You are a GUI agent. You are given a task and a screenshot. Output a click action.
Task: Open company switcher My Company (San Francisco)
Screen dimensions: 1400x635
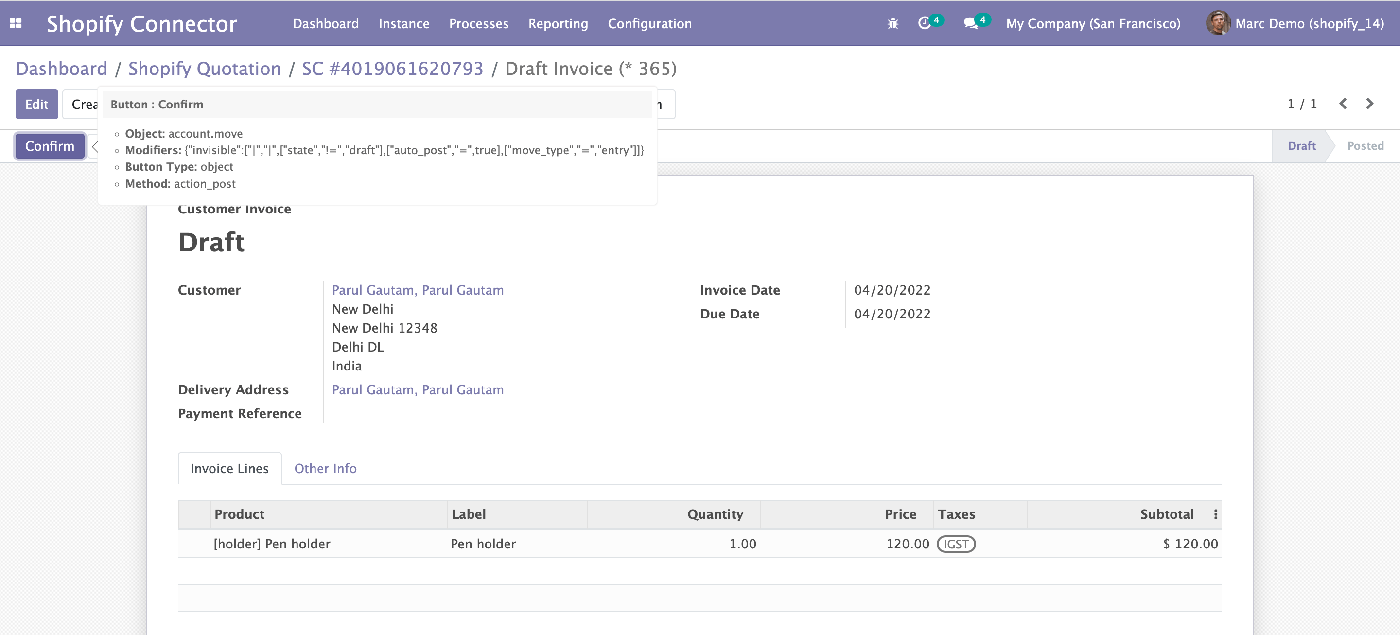[x=1093, y=23]
